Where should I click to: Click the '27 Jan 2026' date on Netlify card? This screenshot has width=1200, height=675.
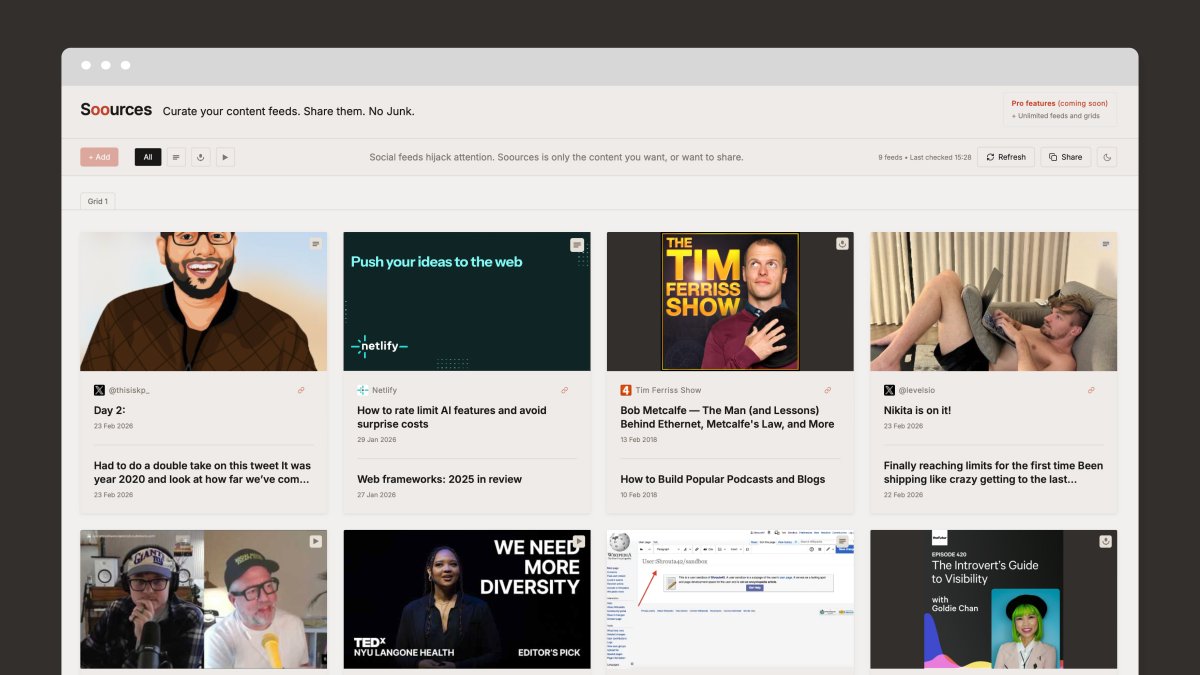pyautogui.click(x=376, y=495)
